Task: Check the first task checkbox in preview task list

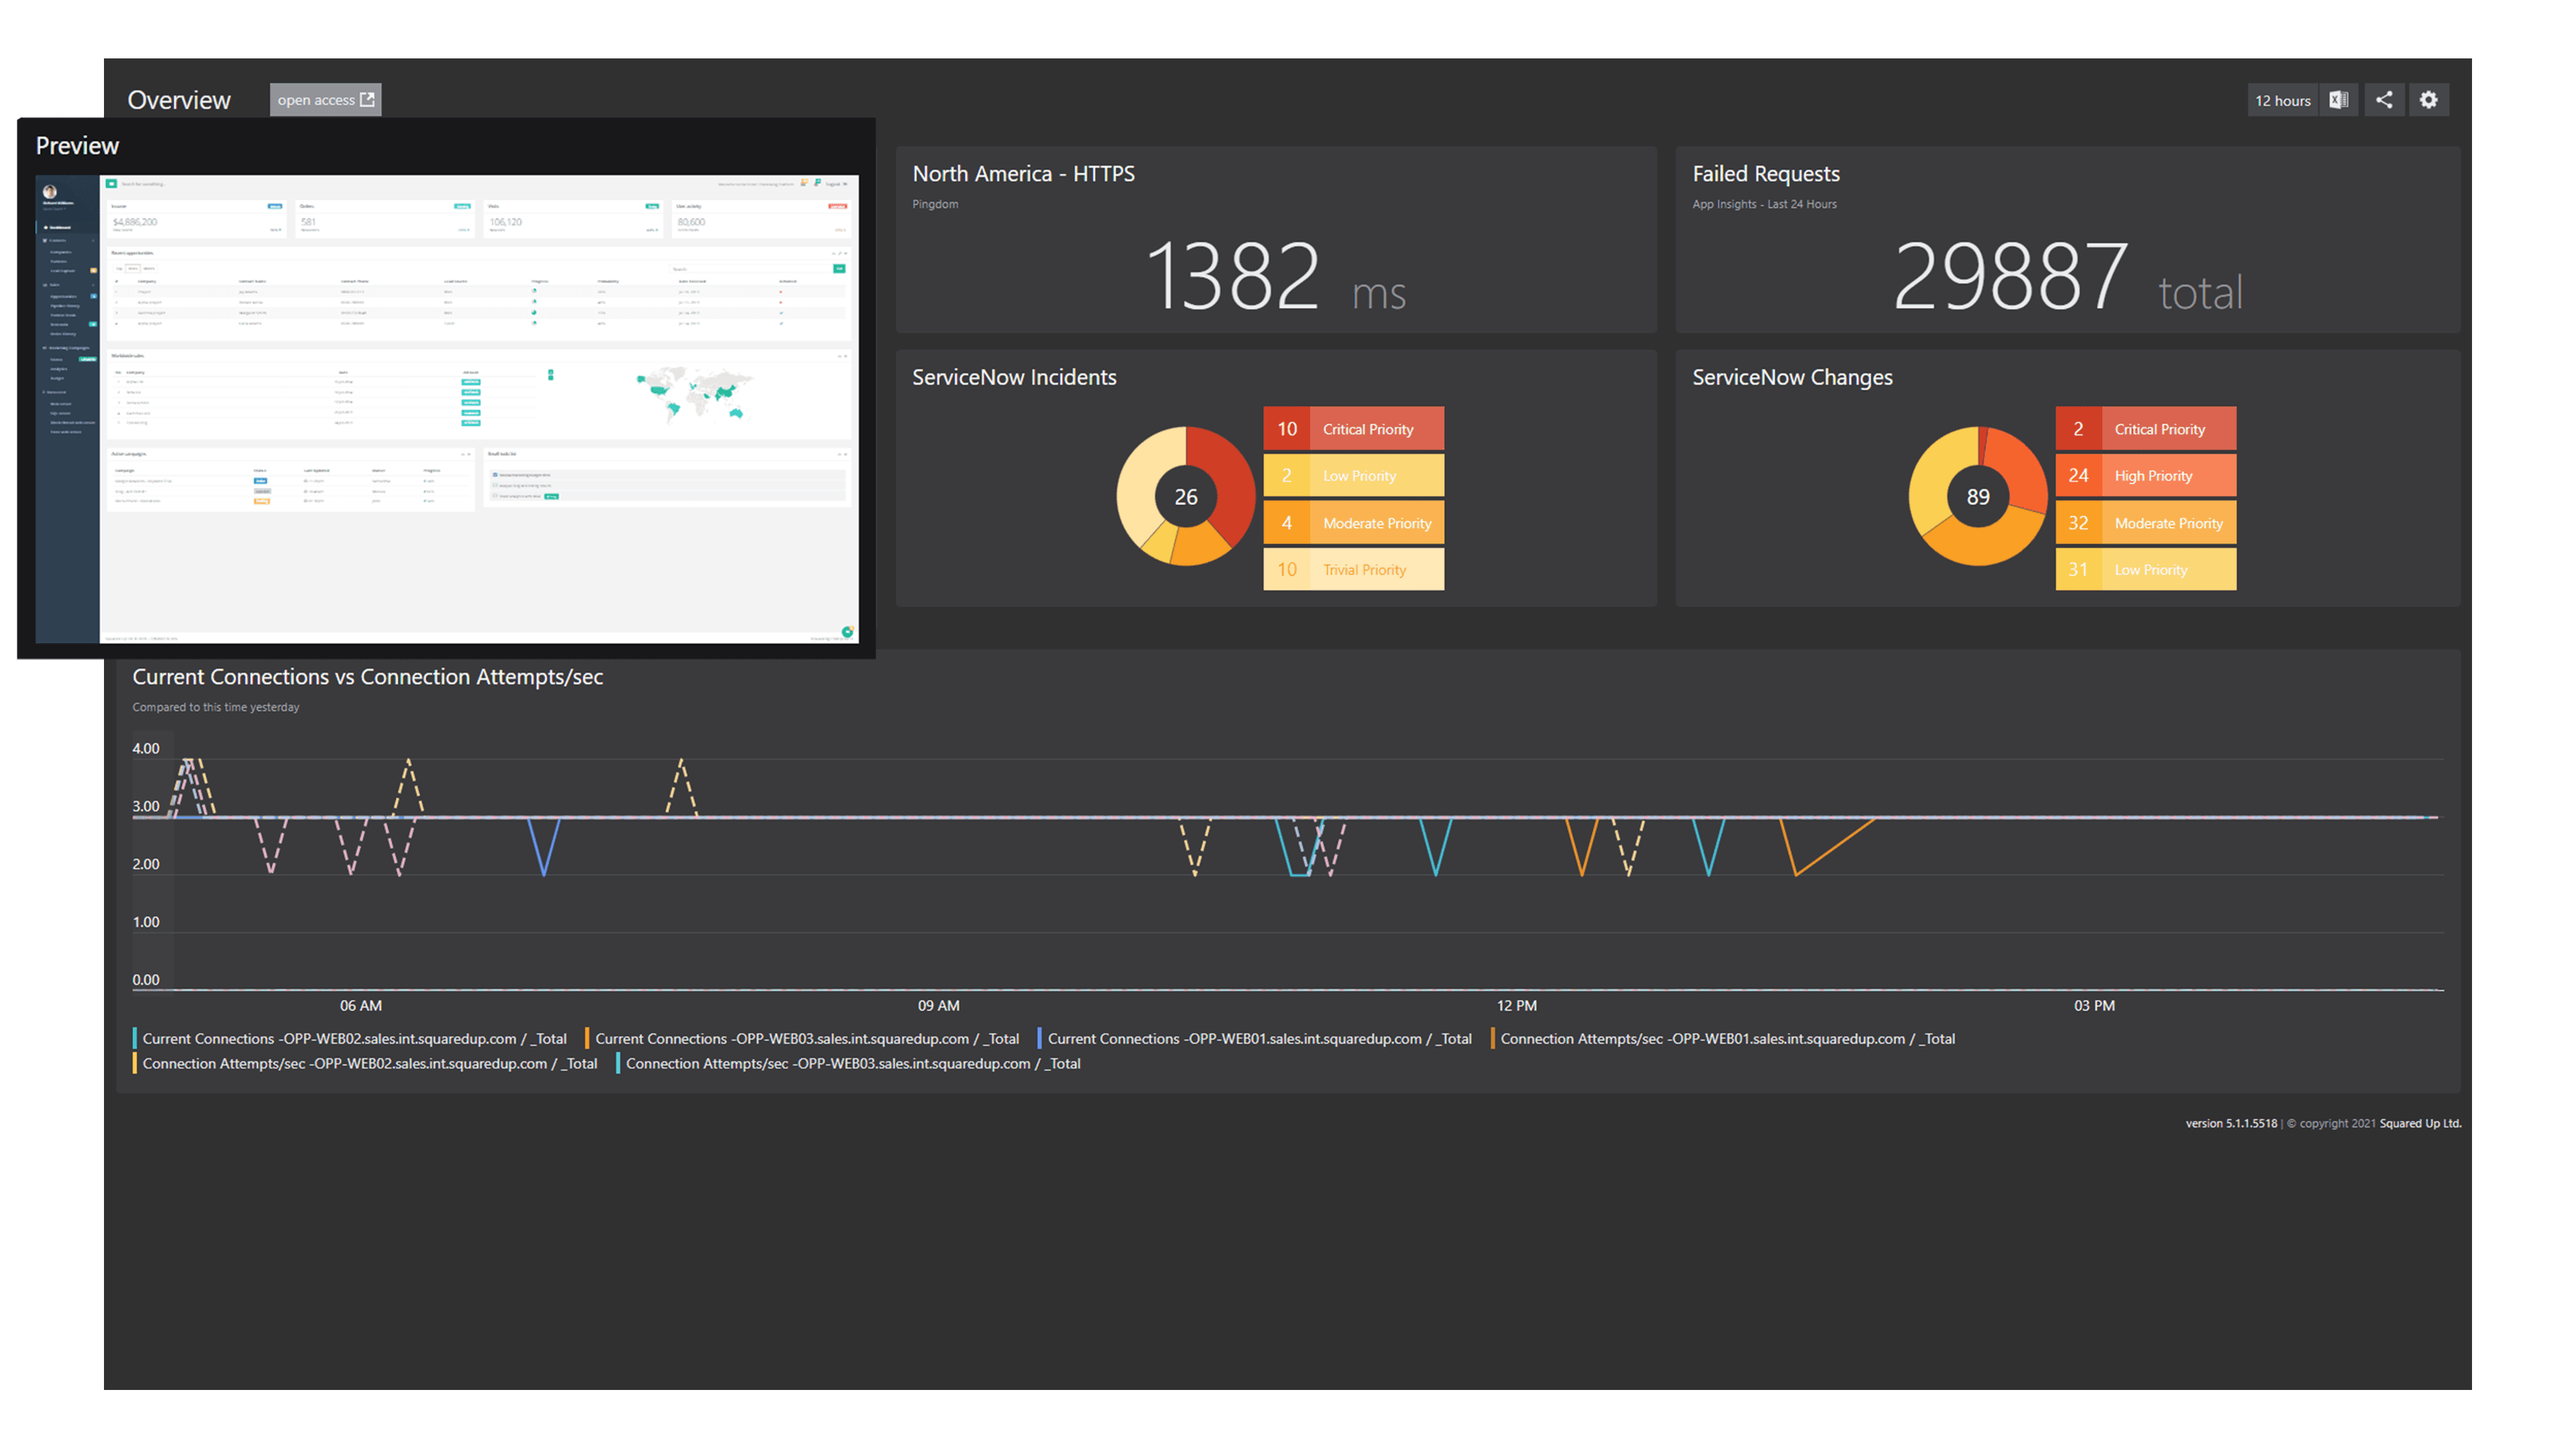Action: coord(495,475)
